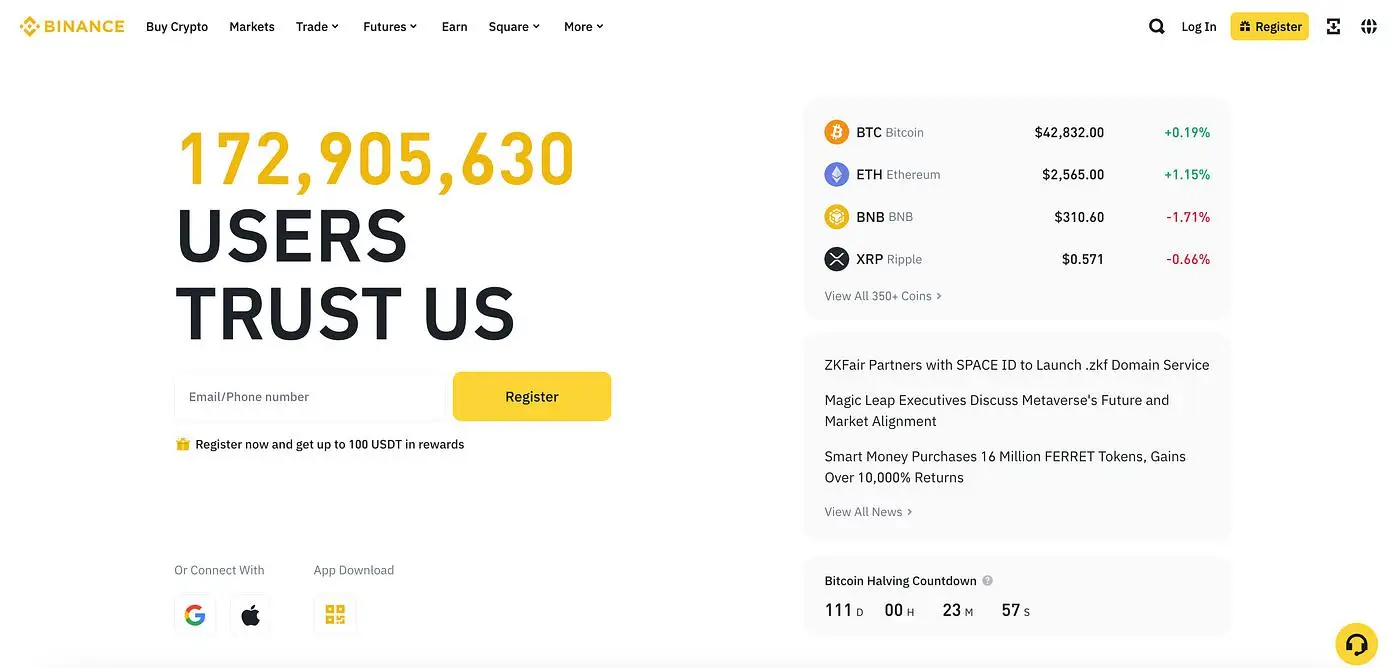Select the Bitcoin coin icon
The height and width of the screenshot is (668, 1400).
[x=836, y=132]
